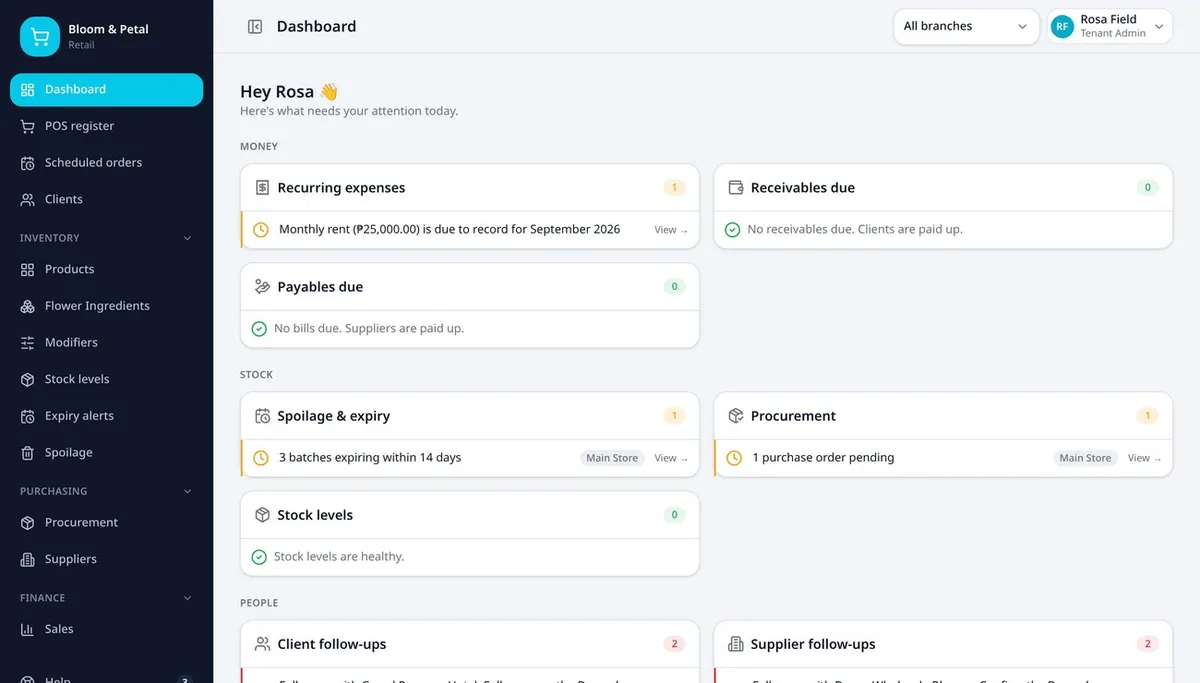Open the Rosa Field account menu chevron
Screen dimensions: 1200x683
[1159, 27]
